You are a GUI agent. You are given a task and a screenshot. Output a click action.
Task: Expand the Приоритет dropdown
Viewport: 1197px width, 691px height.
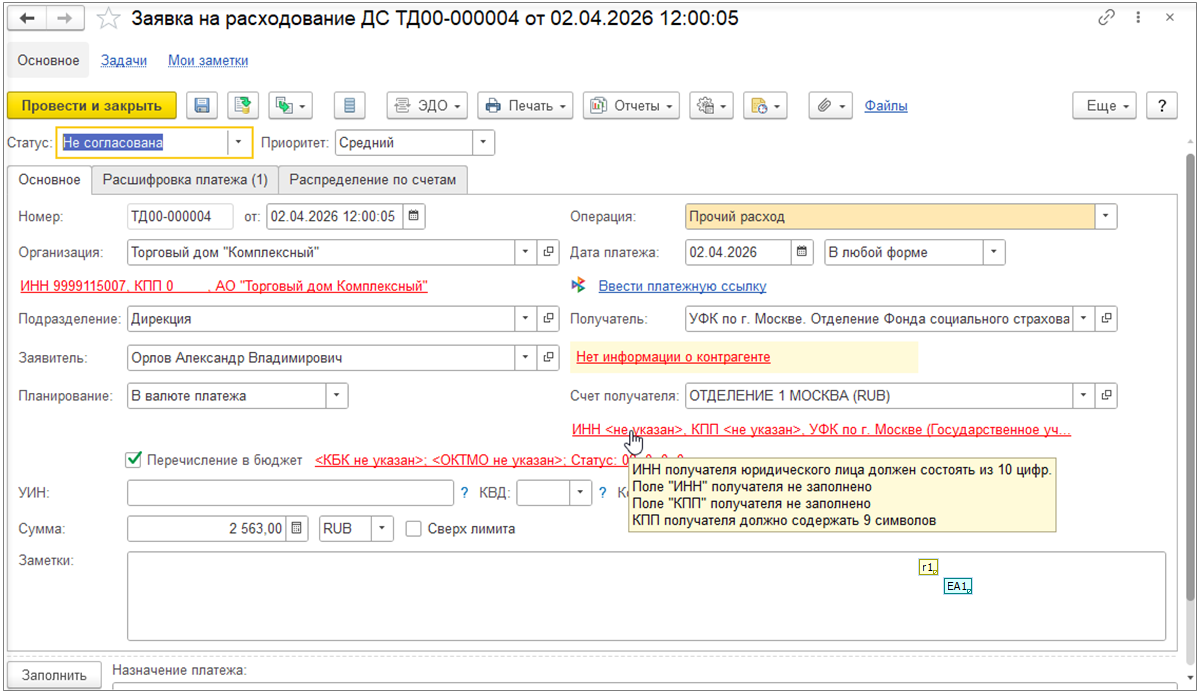[482, 143]
